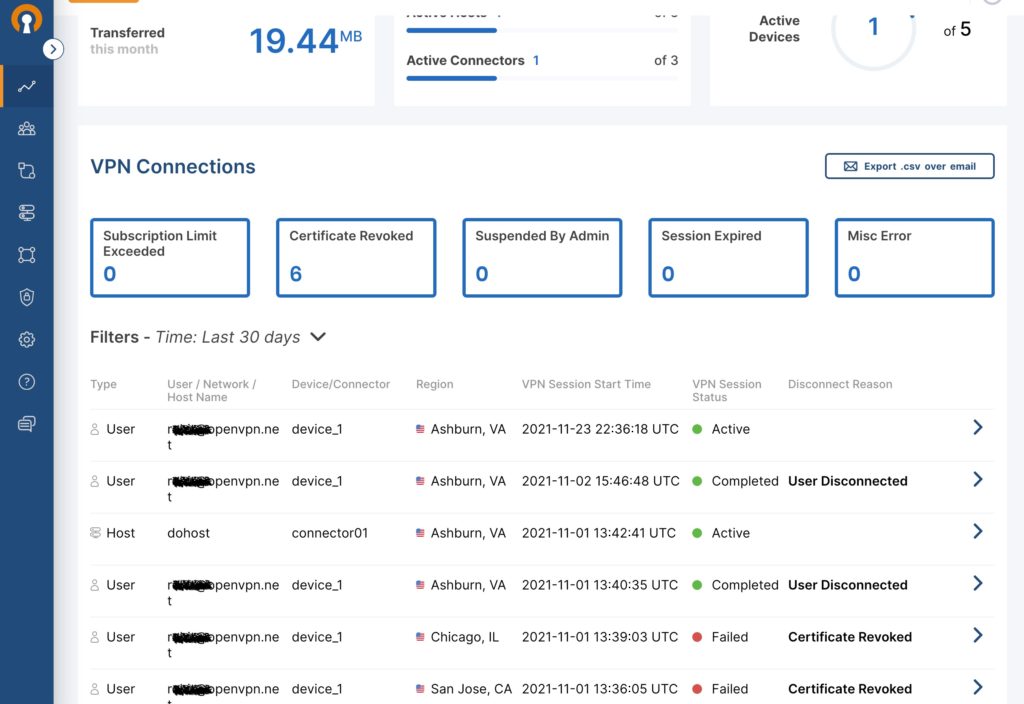The height and width of the screenshot is (704, 1024).
Task: Expand the San Jose, CA failed session row
Action: pyautogui.click(x=978, y=687)
